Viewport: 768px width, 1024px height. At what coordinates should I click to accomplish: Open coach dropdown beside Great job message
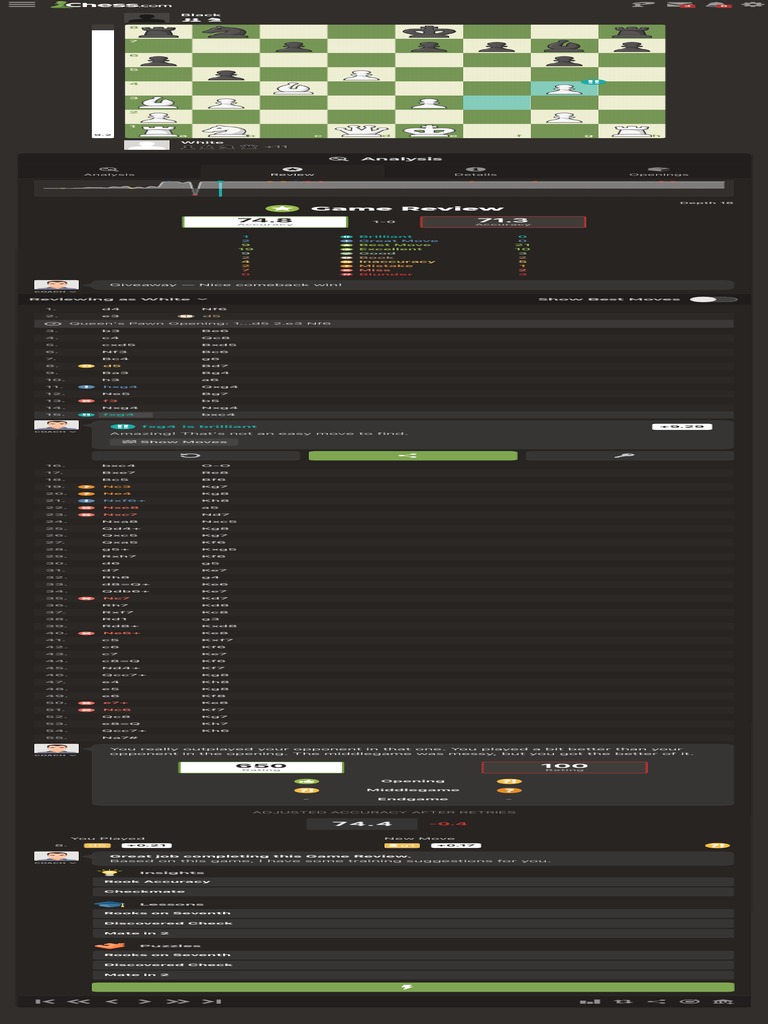(56, 862)
